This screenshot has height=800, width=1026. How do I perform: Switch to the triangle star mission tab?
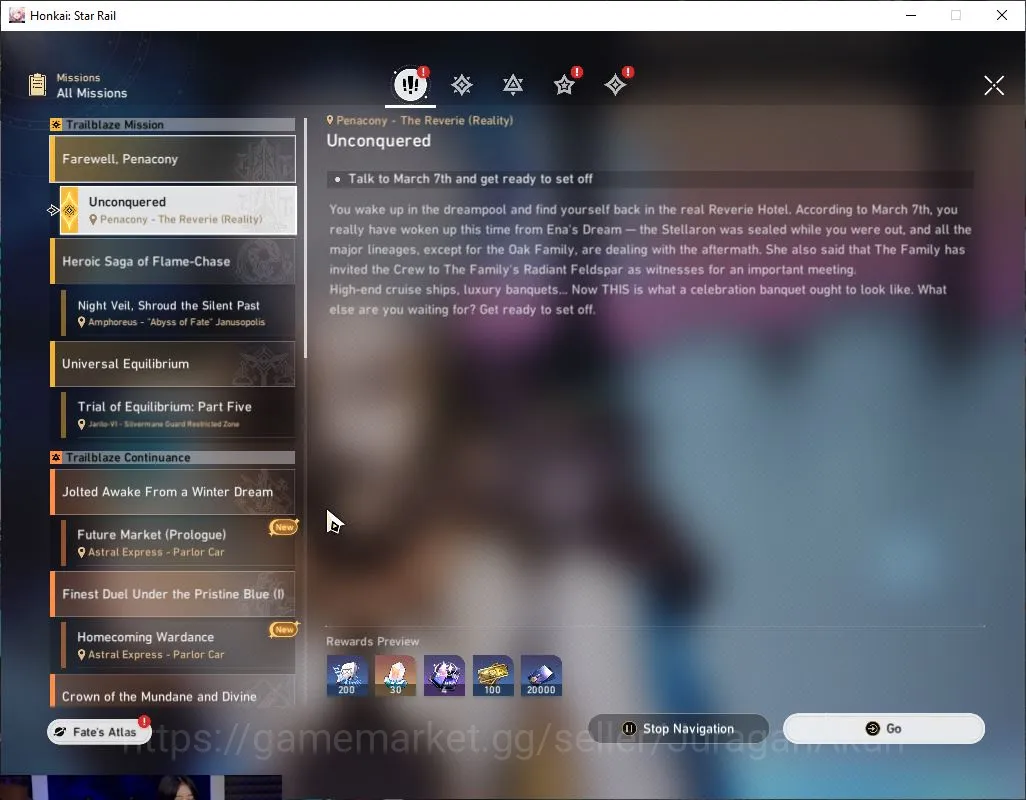[x=513, y=84]
